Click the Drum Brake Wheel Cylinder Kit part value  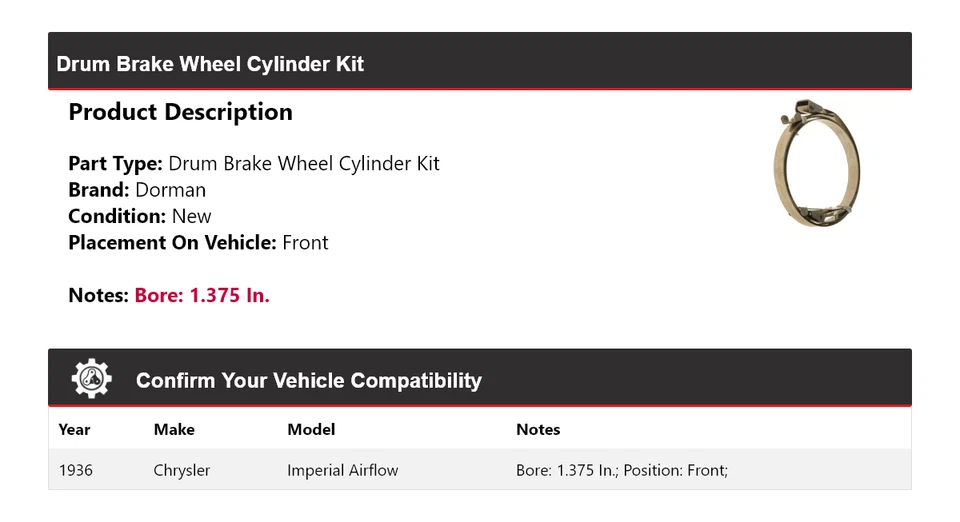tap(304, 164)
